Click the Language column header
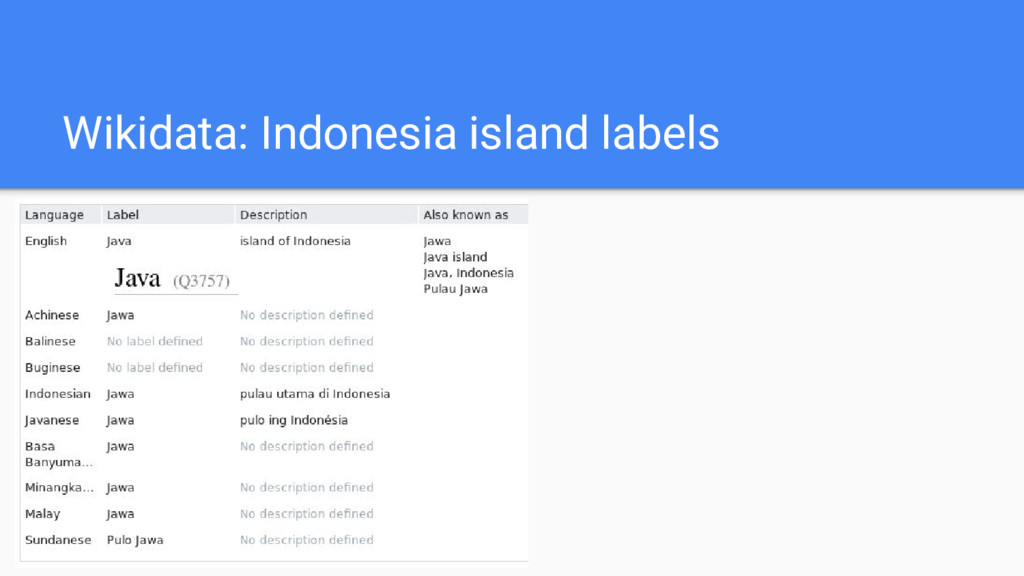Image resolution: width=1024 pixels, height=576 pixels. point(54,215)
